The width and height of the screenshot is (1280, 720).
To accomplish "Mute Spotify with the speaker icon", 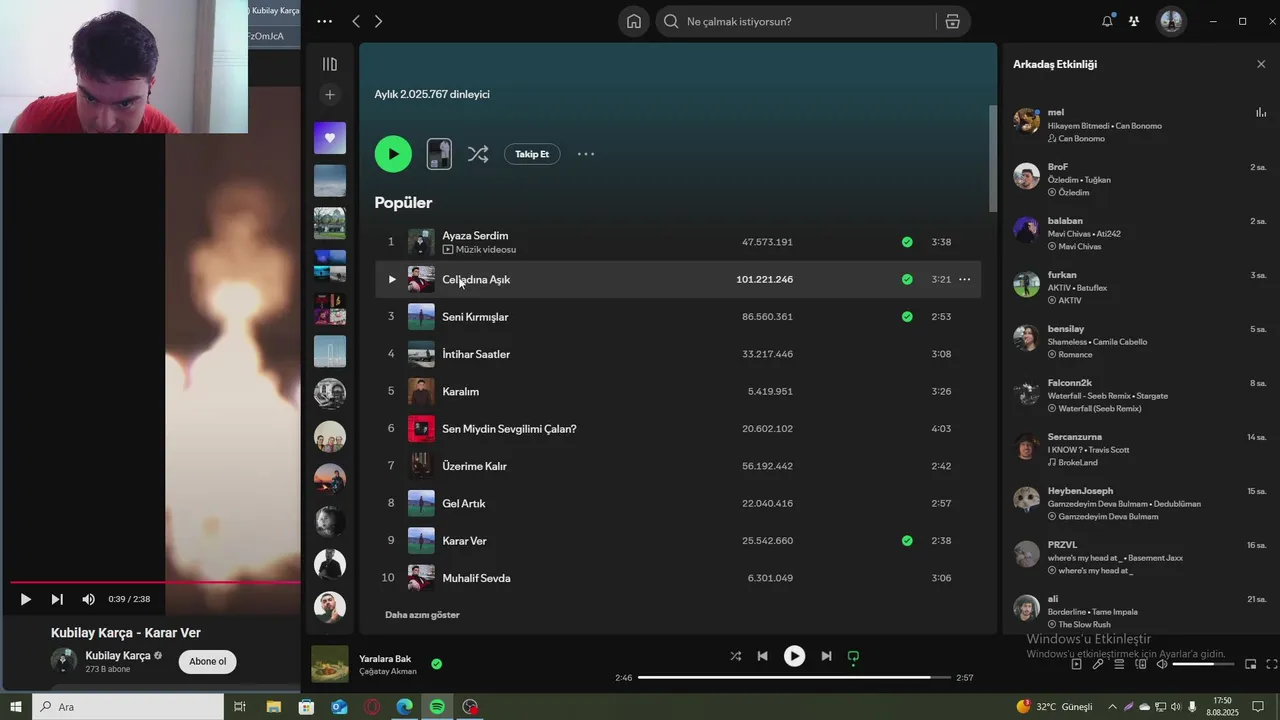I will click(1161, 664).
